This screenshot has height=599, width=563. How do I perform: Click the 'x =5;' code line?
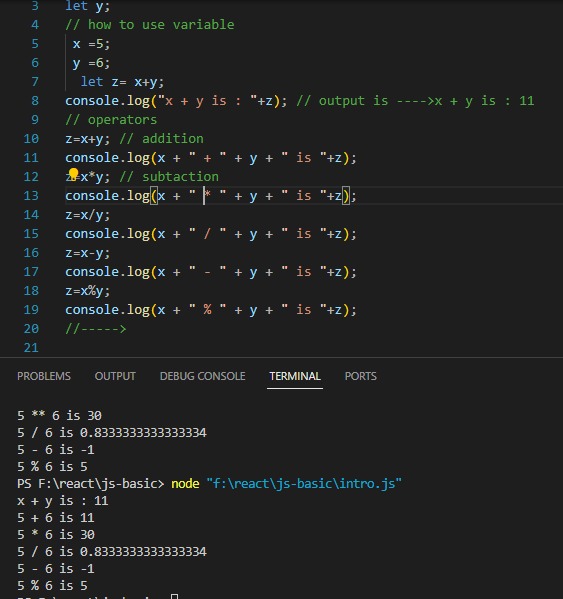[x=91, y=44]
